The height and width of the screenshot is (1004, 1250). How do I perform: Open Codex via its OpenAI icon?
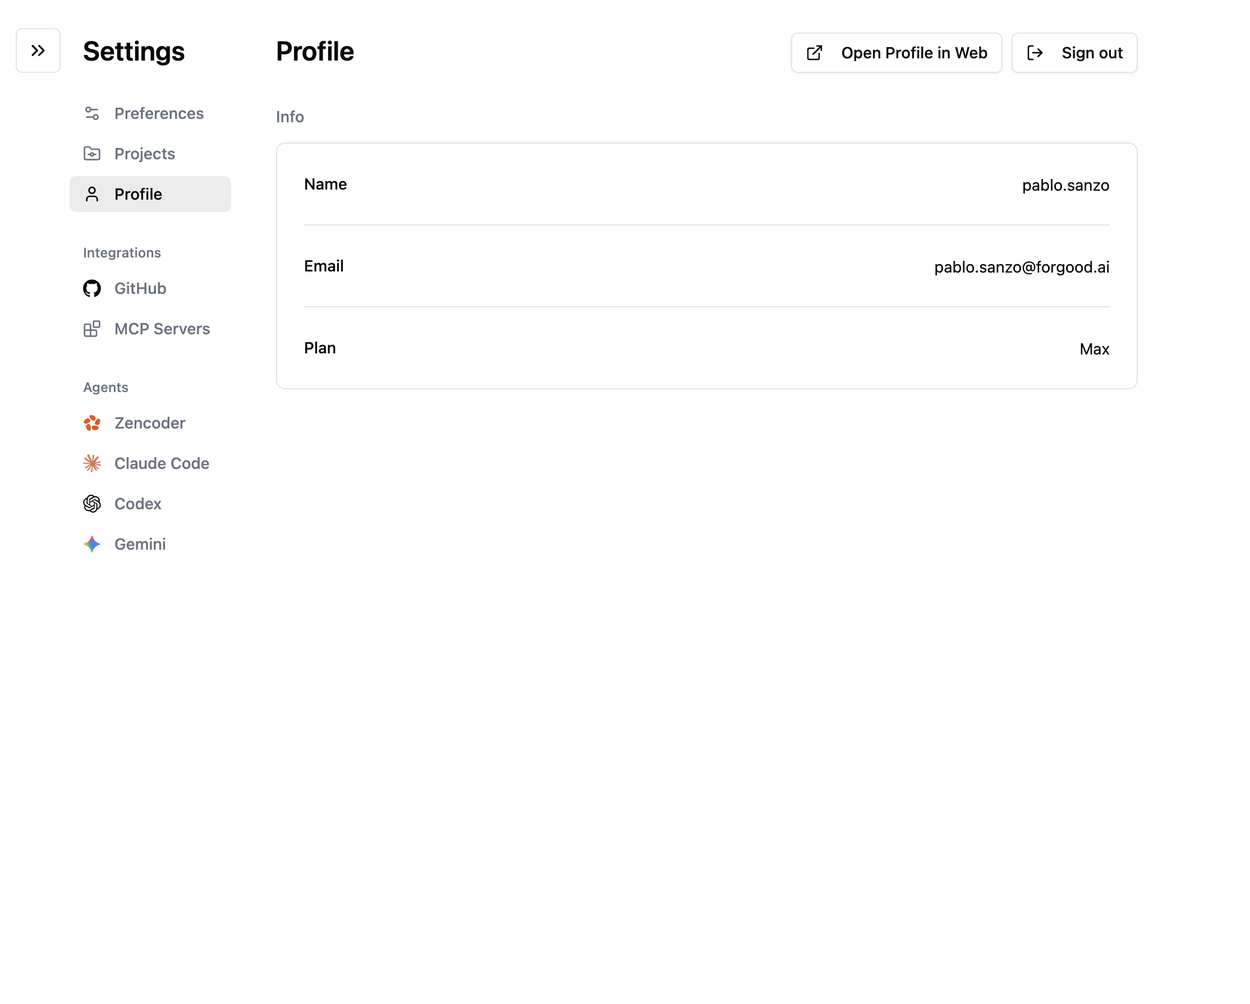[x=91, y=503]
